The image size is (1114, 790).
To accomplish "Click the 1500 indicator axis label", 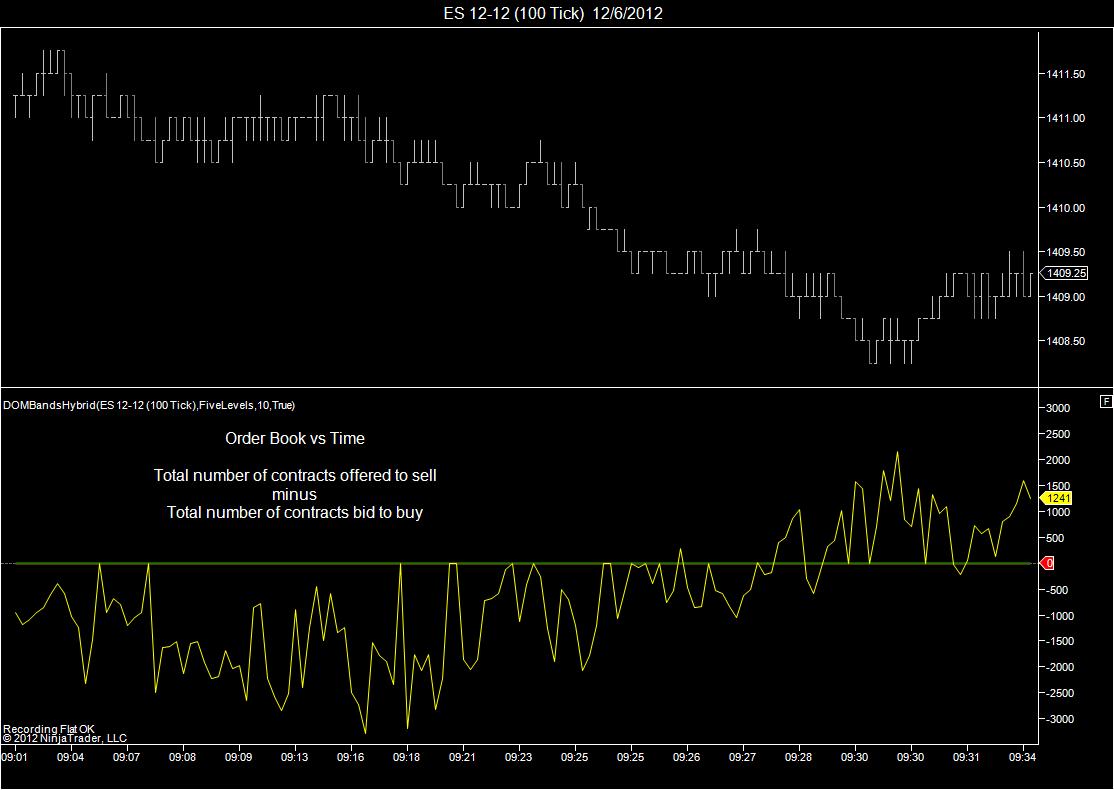I will point(1057,486).
